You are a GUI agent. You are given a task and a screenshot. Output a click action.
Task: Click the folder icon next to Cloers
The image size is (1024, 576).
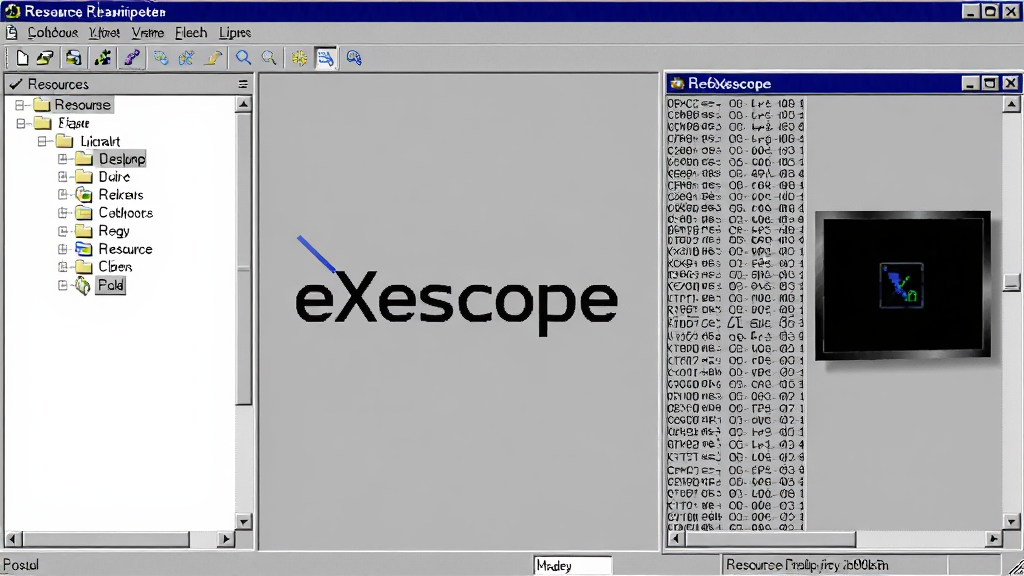84,266
